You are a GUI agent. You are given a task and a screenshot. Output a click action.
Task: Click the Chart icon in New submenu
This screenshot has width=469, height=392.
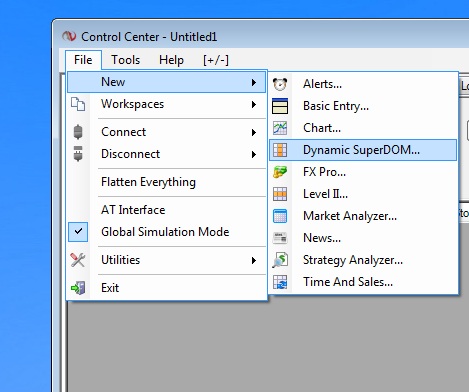tap(280, 128)
